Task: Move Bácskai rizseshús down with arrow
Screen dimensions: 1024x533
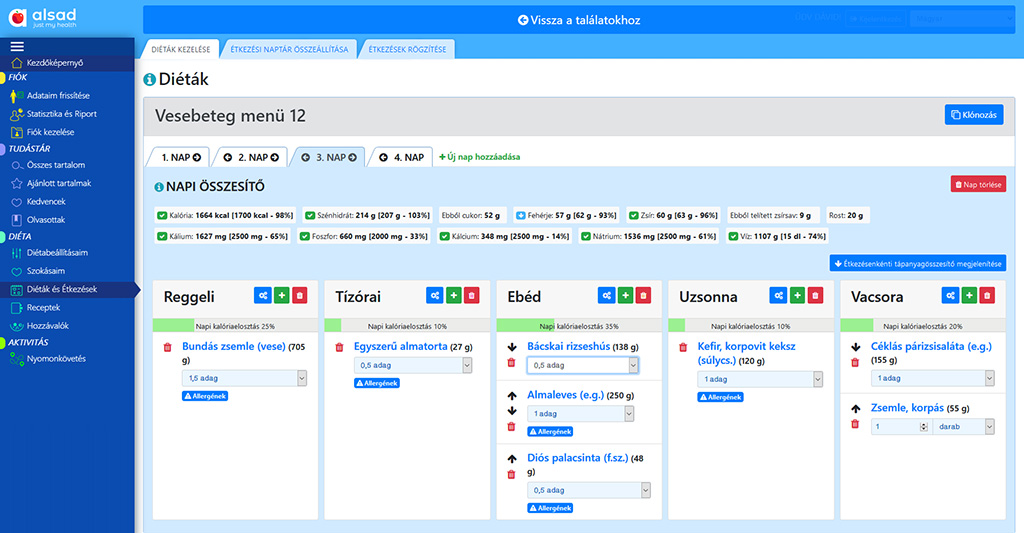Action: (x=511, y=347)
